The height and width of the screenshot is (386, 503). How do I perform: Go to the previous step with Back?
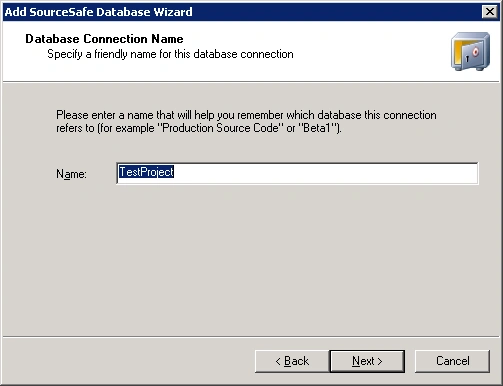[292, 361]
